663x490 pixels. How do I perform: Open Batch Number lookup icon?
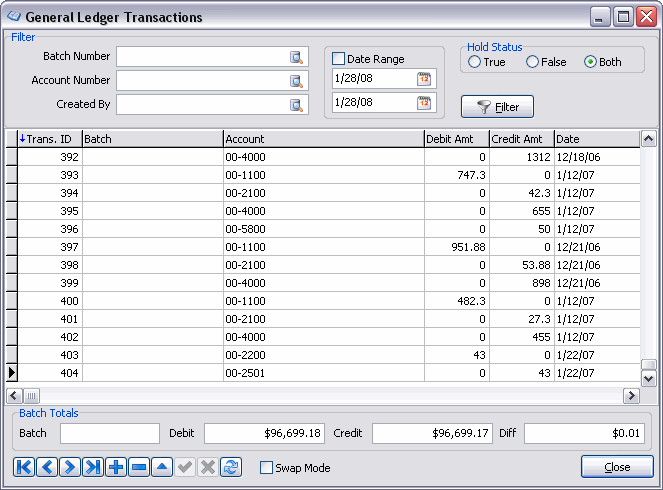tap(296, 57)
